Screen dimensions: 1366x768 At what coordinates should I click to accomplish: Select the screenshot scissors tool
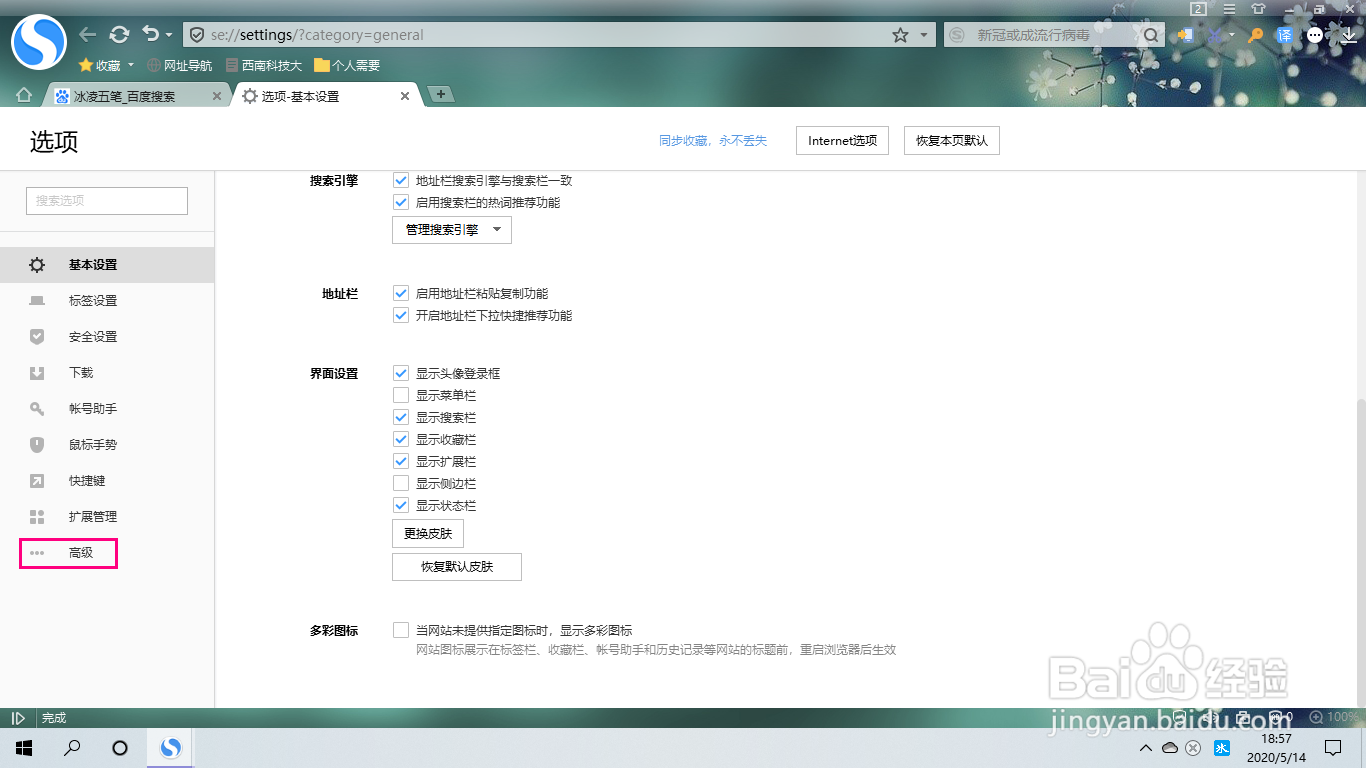1215,35
